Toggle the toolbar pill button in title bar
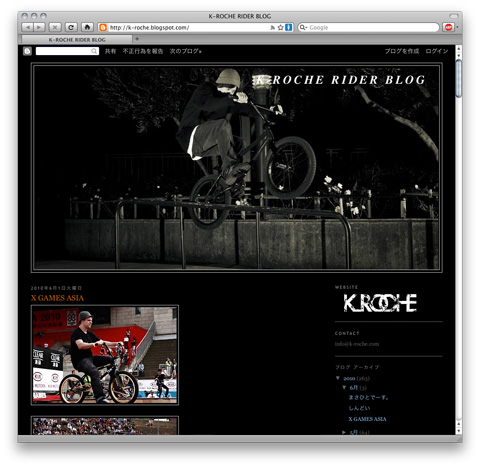This screenshot has width=480, height=467. click(x=454, y=16)
